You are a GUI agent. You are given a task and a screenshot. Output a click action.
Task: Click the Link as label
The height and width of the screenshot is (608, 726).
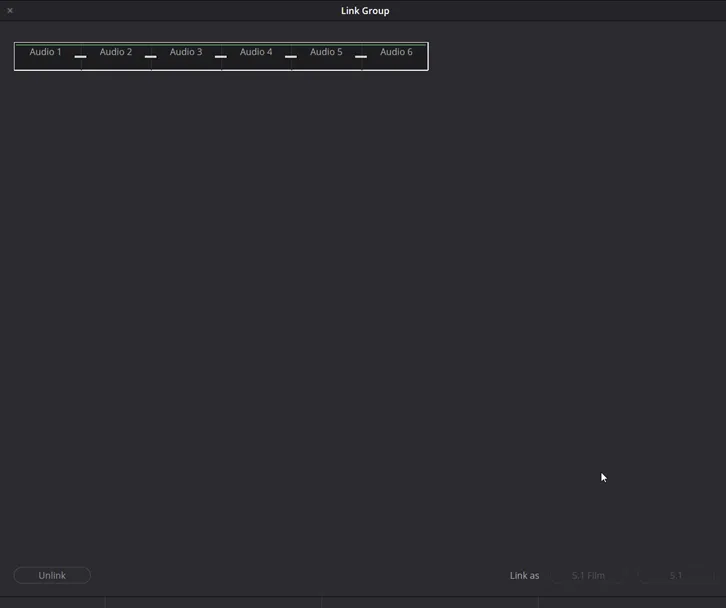[525, 576]
